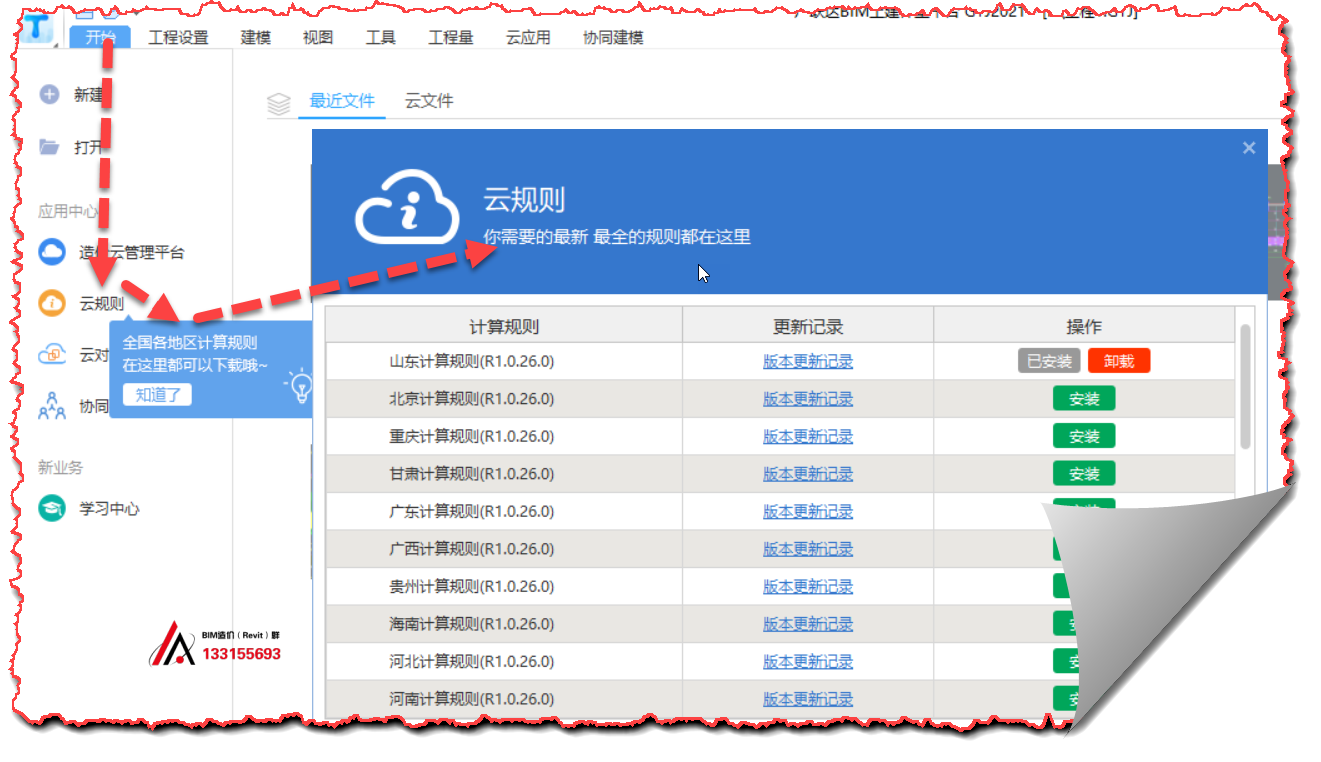Viewport: 1321px width, 762px height.
Task: Open the 视图 menu
Action: pos(318,38)
